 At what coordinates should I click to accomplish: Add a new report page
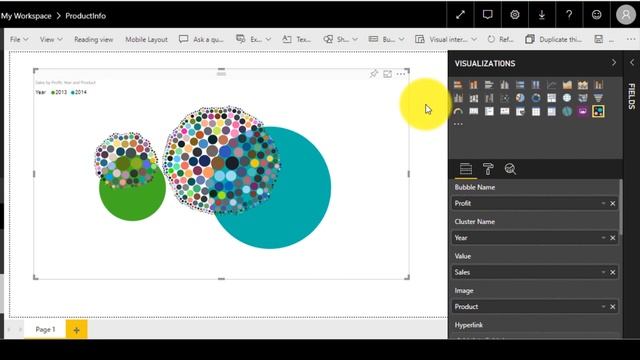pyautogui.click(x=76, y=330)
